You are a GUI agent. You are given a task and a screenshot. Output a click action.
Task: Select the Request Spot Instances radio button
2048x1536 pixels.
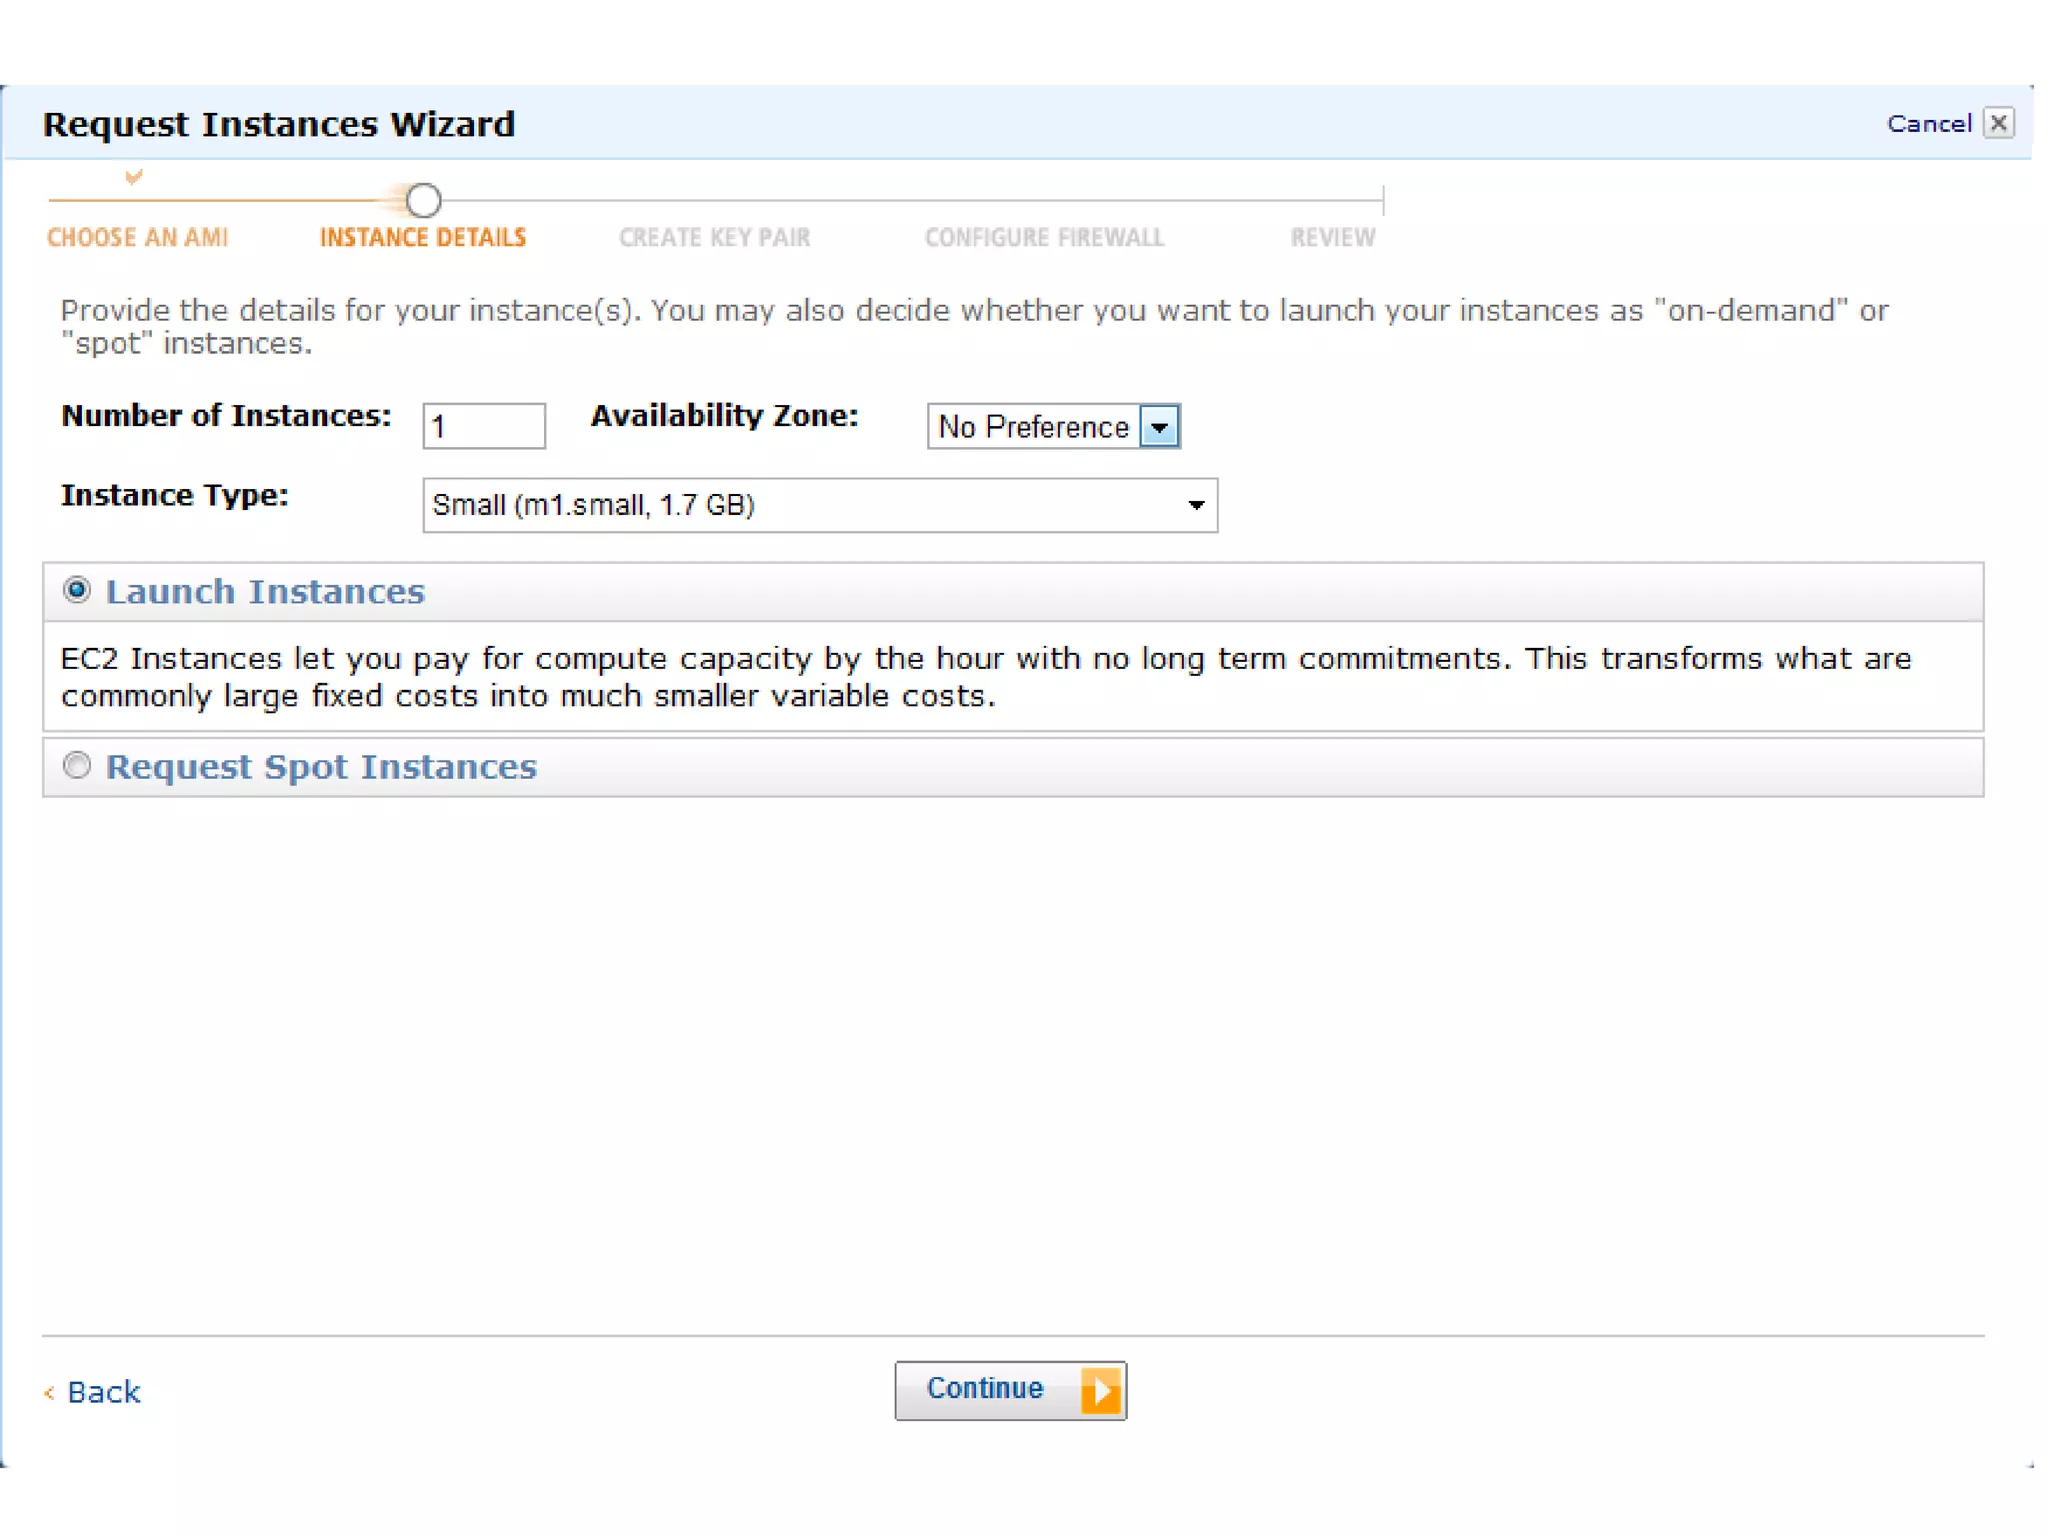pos(77,766)
